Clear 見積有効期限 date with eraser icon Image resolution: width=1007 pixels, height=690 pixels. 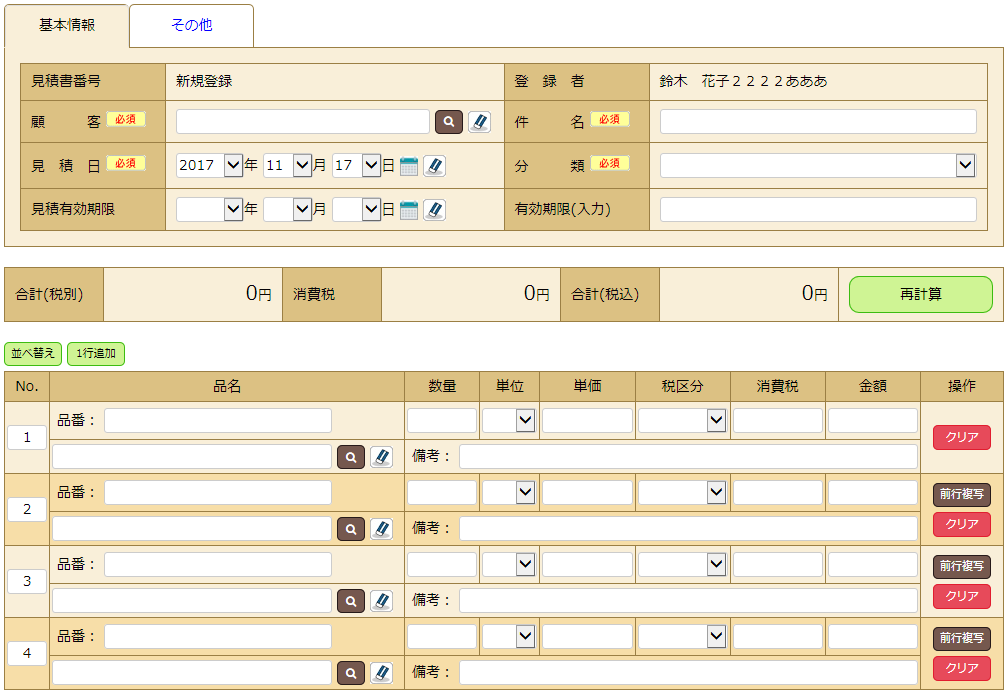434,210
